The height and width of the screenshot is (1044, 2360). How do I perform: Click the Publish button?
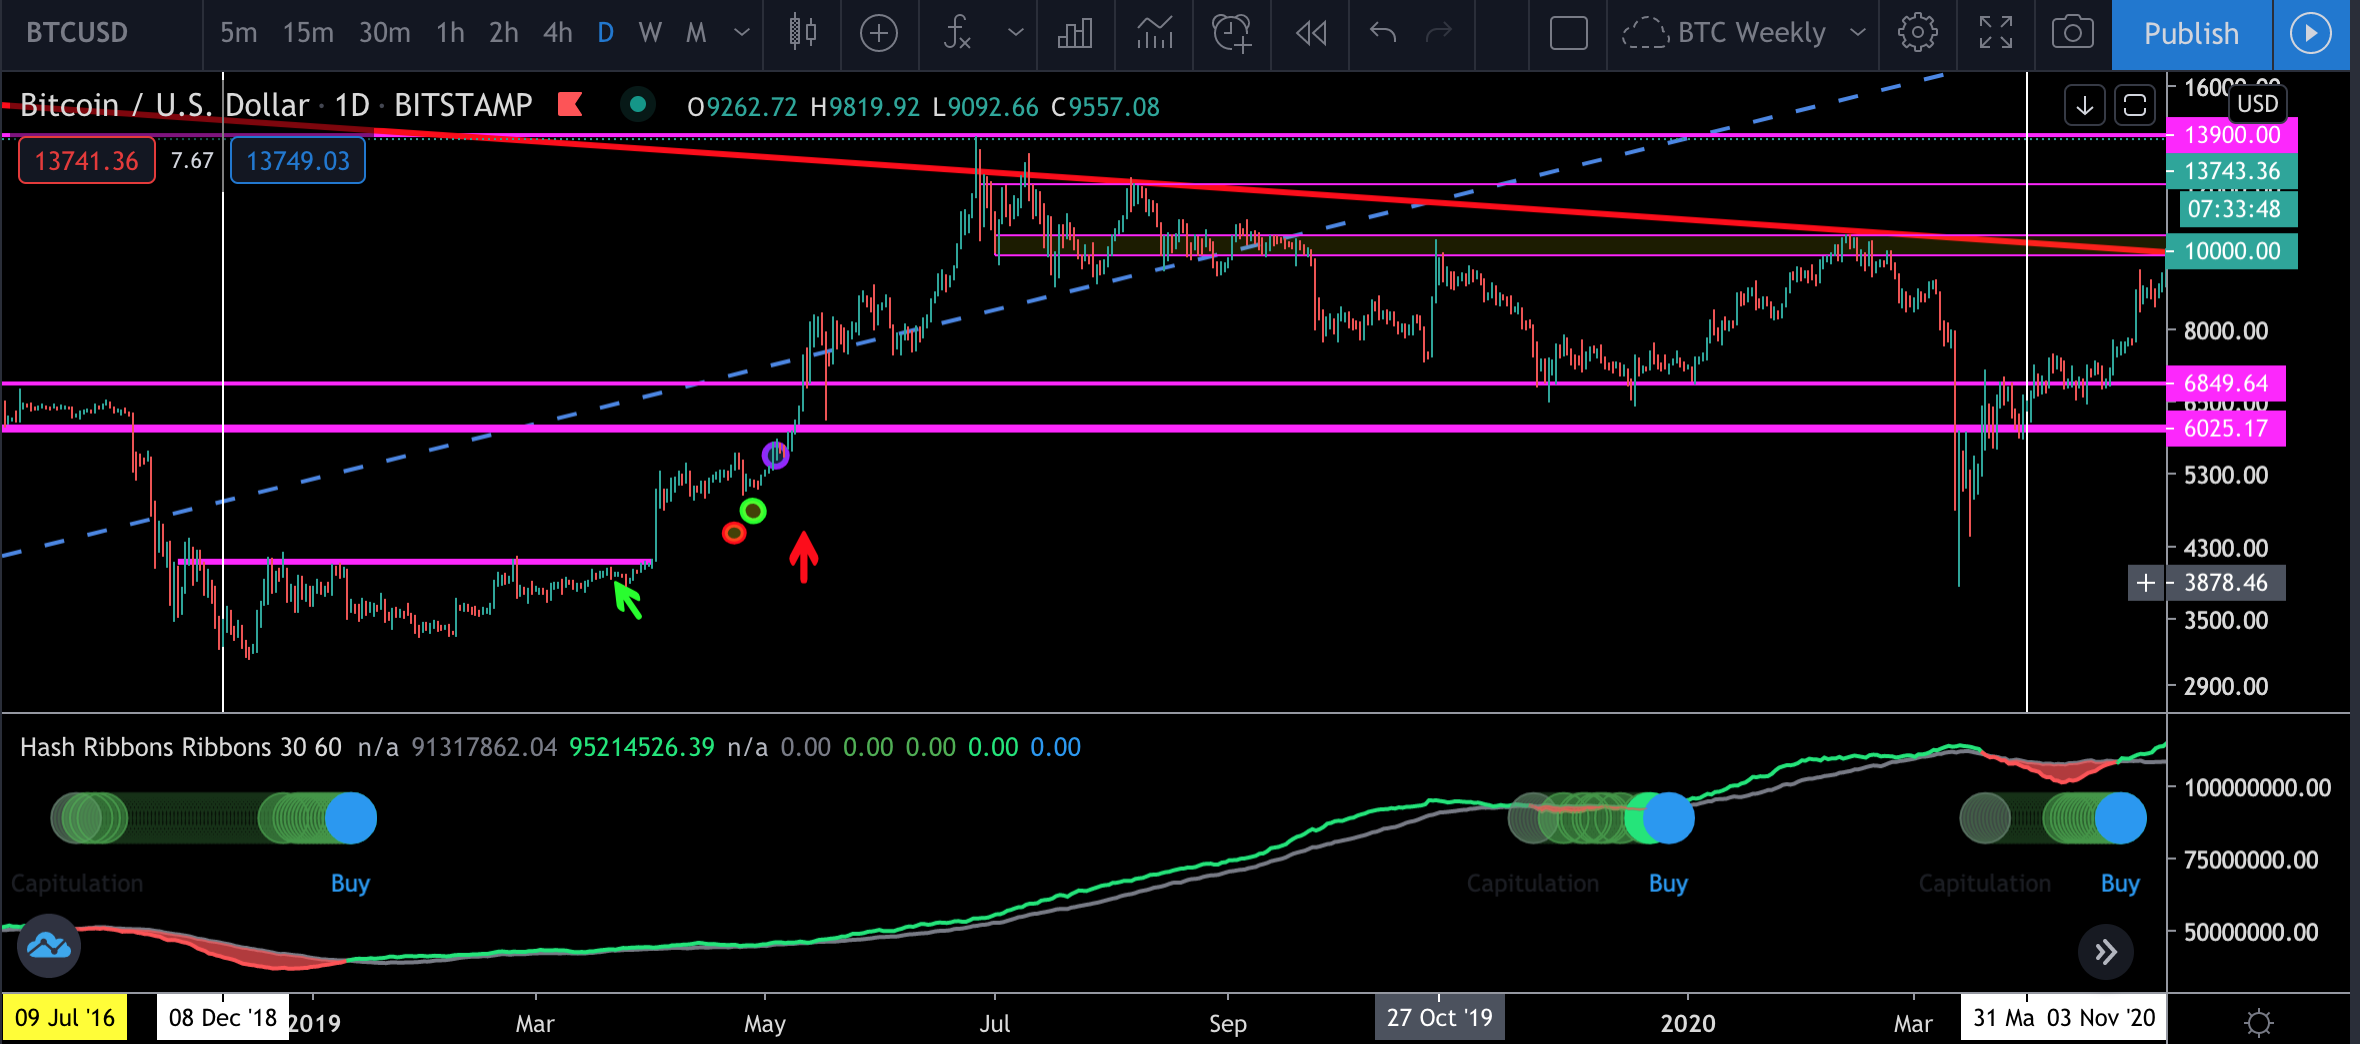pyautogui.click(x=2191, y=33)
